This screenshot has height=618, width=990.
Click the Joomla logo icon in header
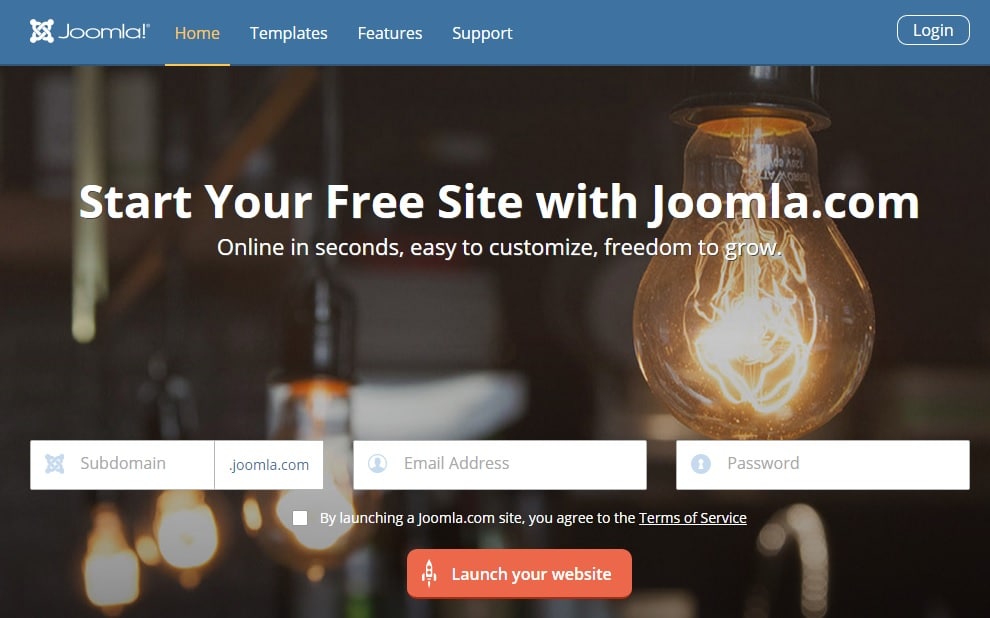click(x=42, y=31)
